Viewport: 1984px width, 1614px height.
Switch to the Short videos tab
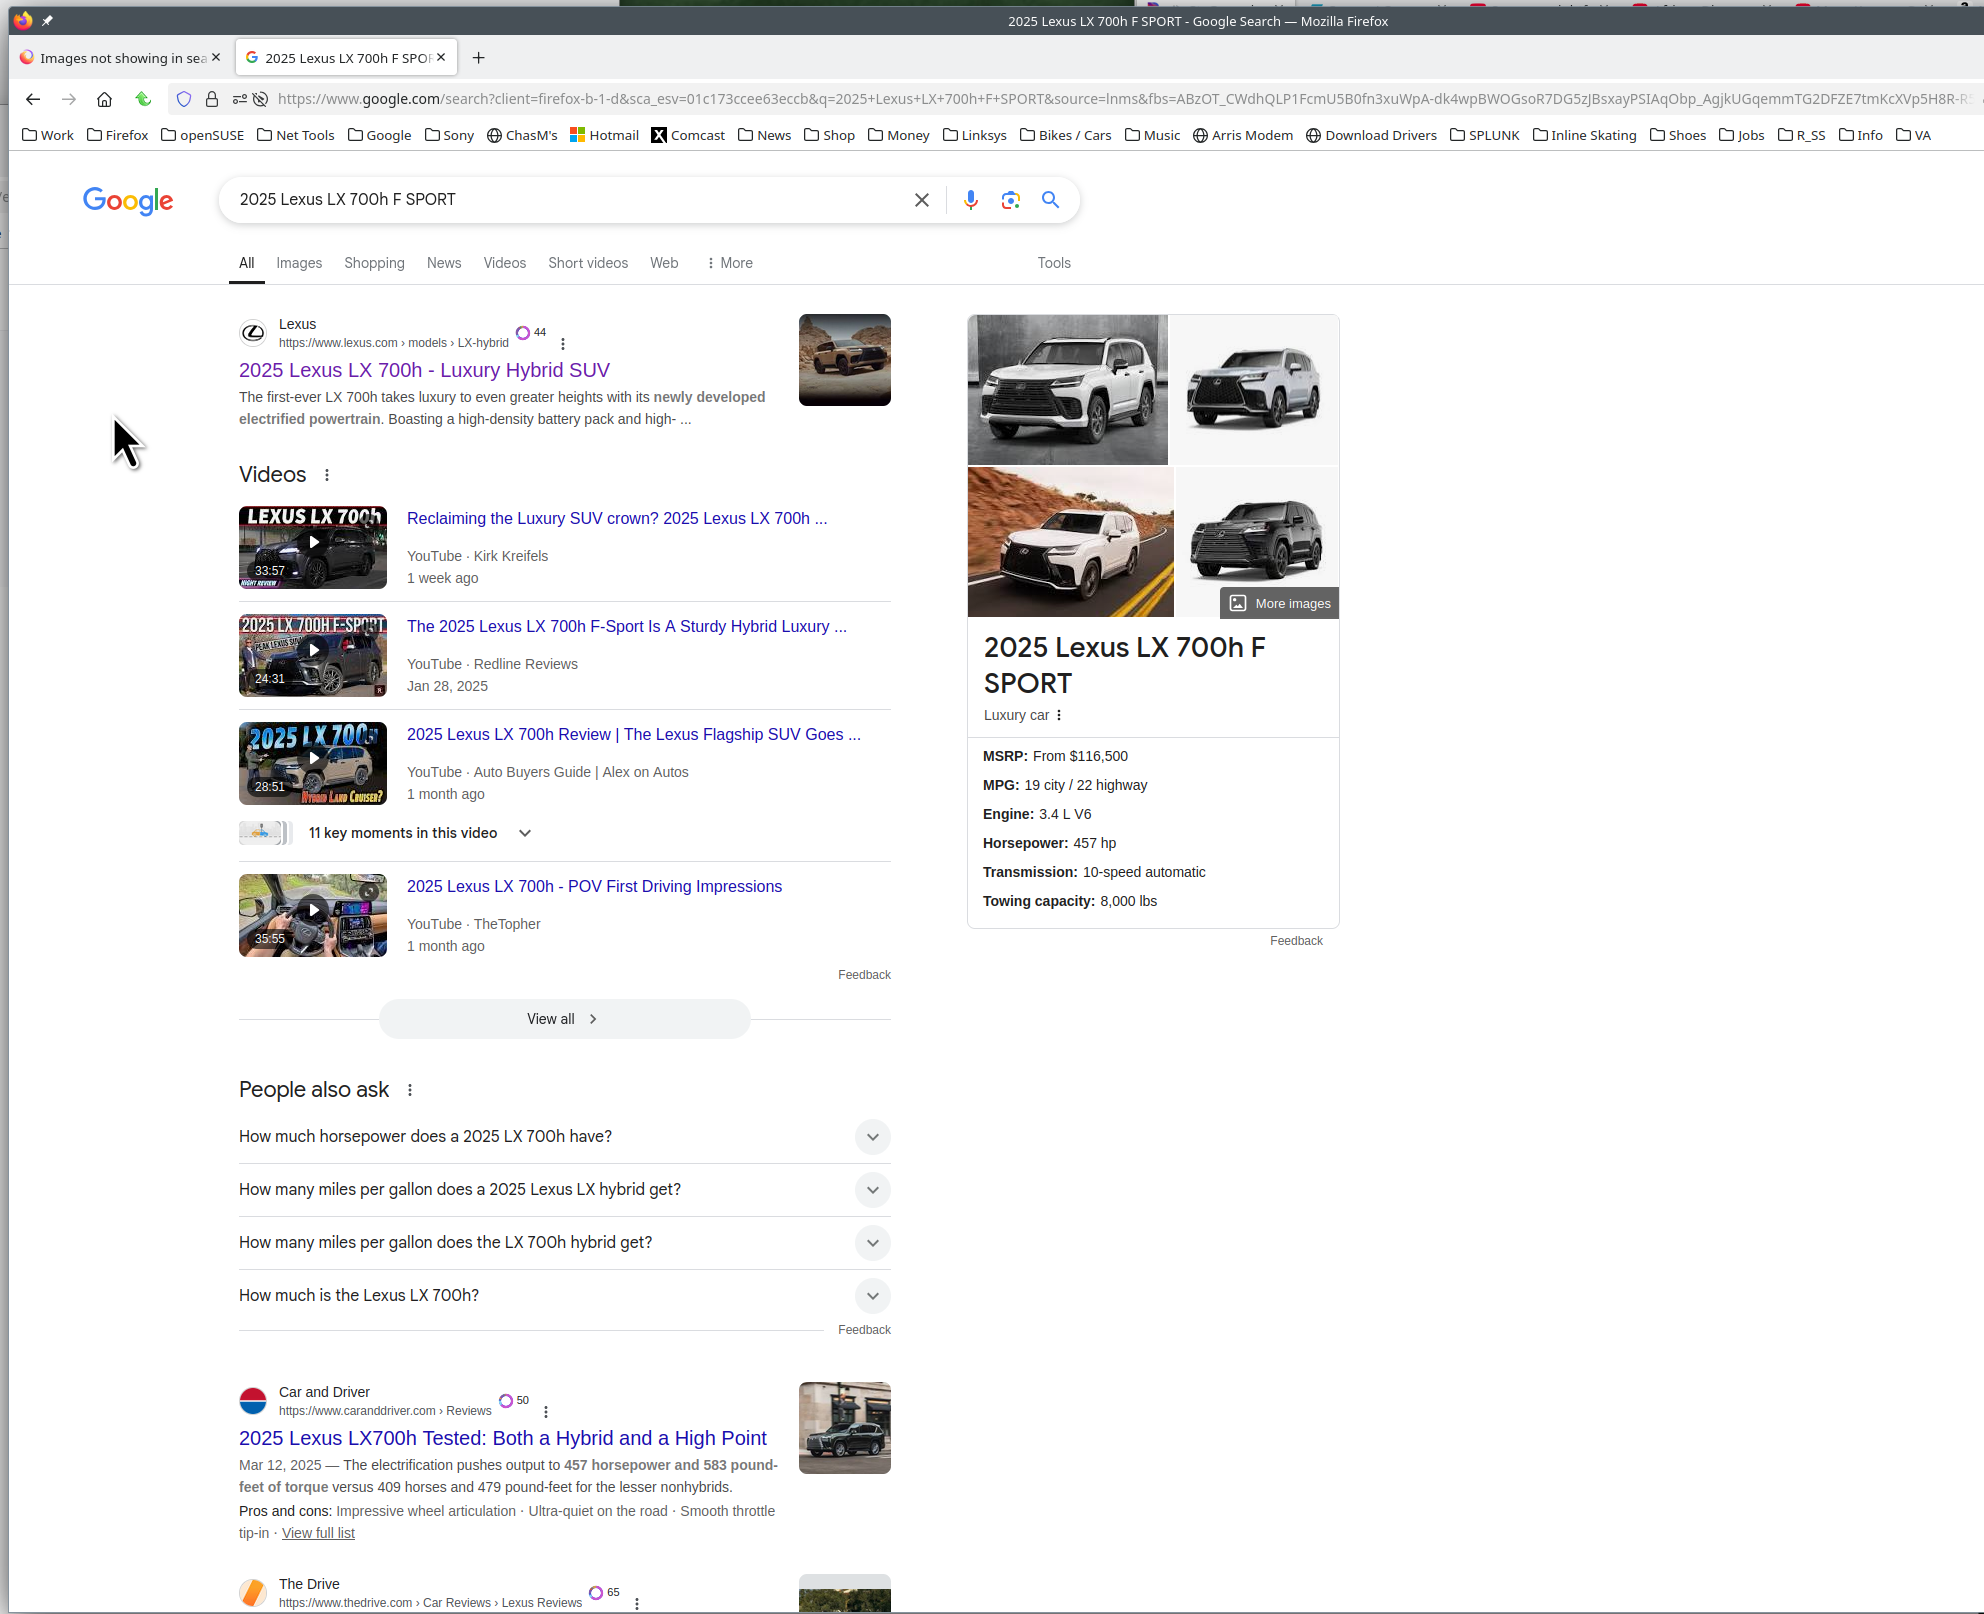click(x=588, y=263)
